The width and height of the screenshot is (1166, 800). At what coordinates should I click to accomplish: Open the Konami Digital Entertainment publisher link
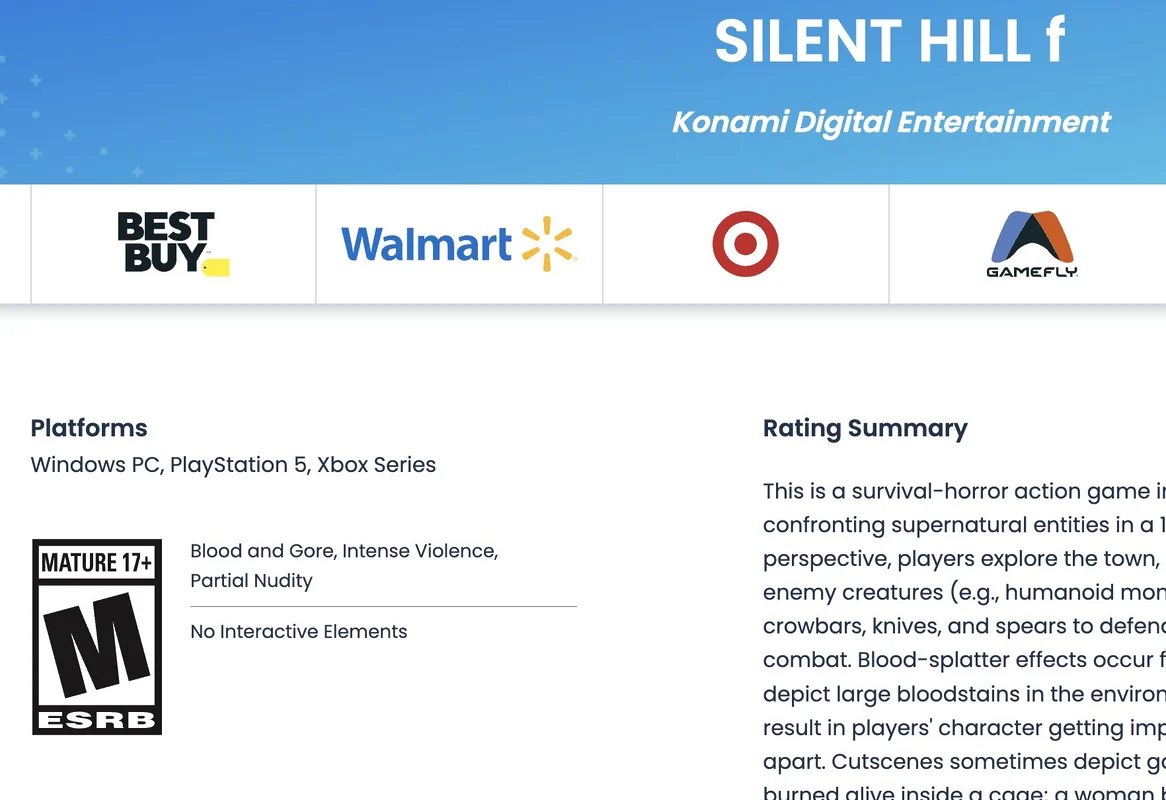point(891,122)
